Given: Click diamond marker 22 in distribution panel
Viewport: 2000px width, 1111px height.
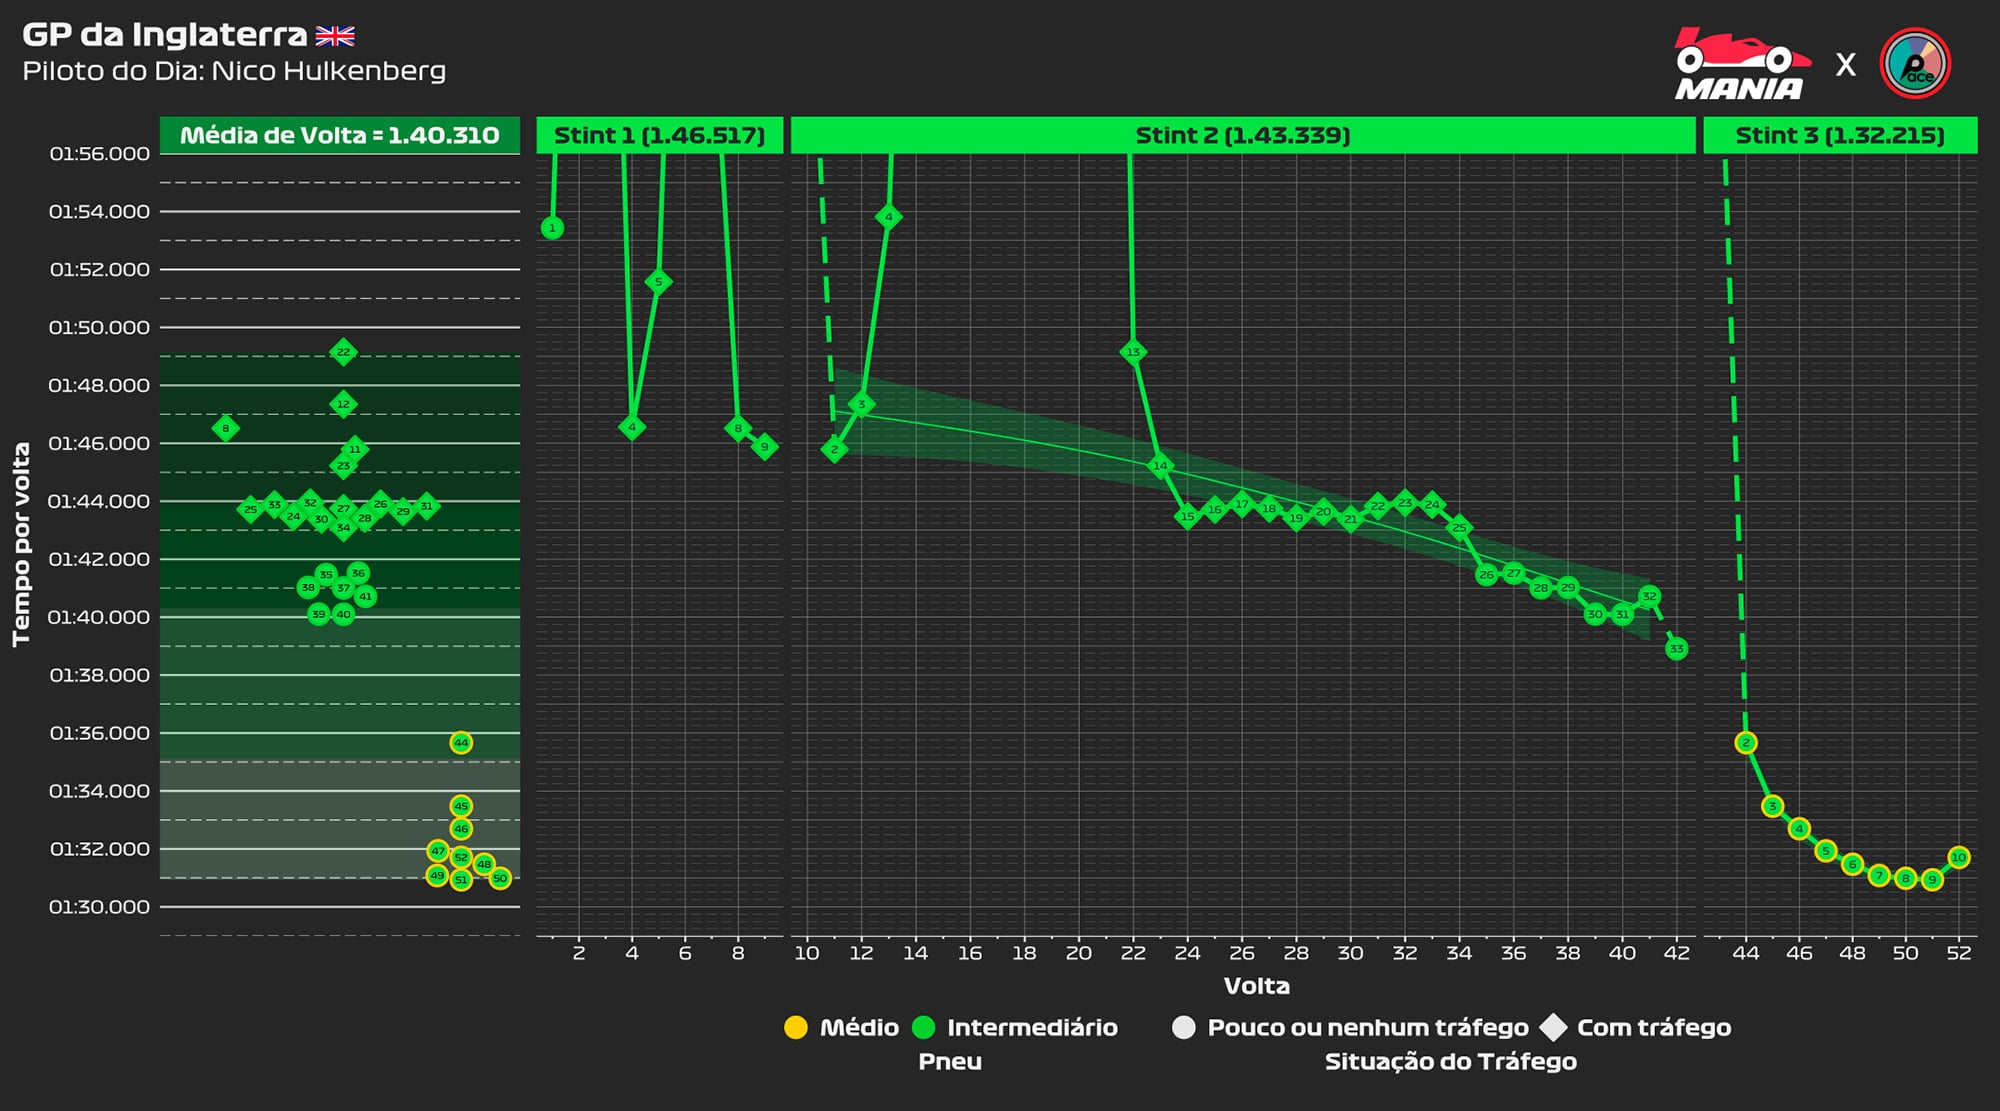Looking at the screenshot, I should tap(343, 352).
